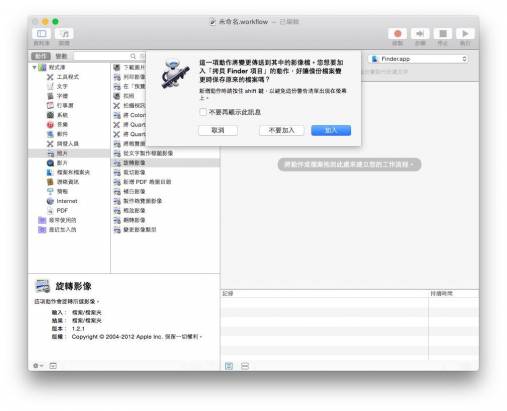This screenshot has height=411, width=507.
Task: Show the log list view icon
Action: click(x=229, y=366)
